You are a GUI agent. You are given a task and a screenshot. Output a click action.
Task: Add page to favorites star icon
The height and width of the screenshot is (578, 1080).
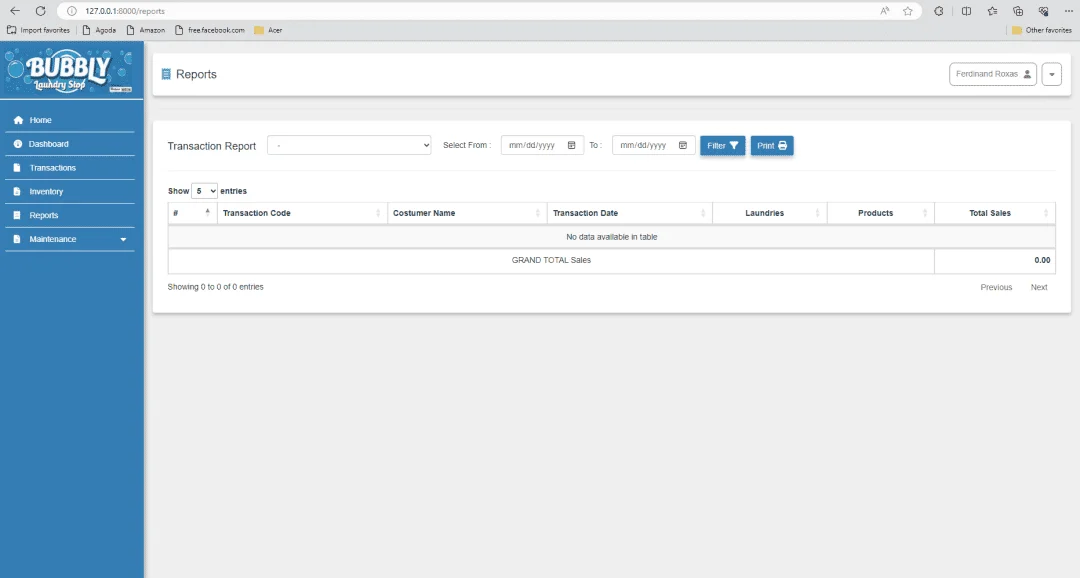(908, 11)
